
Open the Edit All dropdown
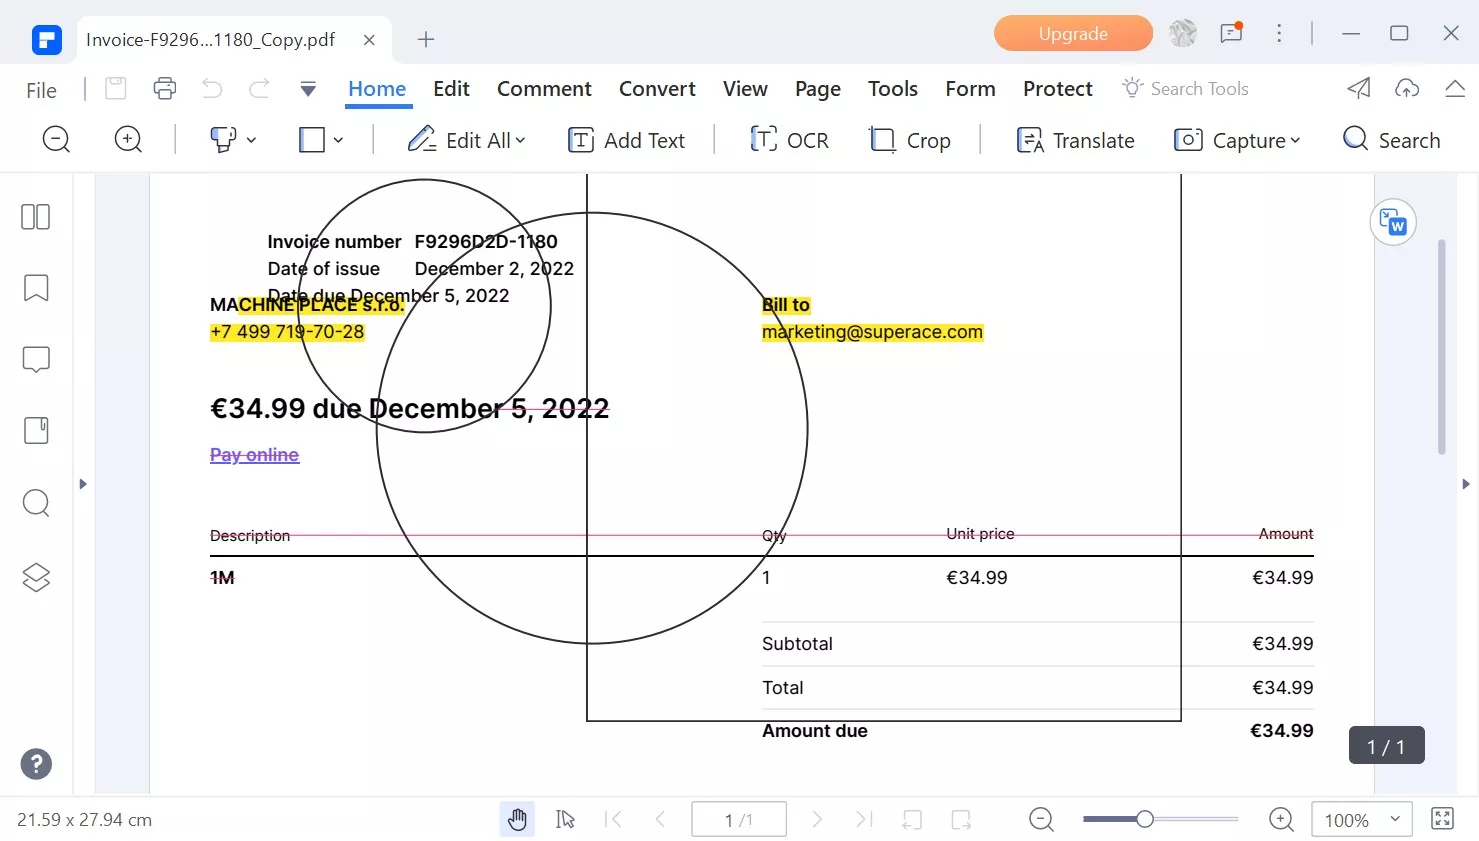[466, 140]
